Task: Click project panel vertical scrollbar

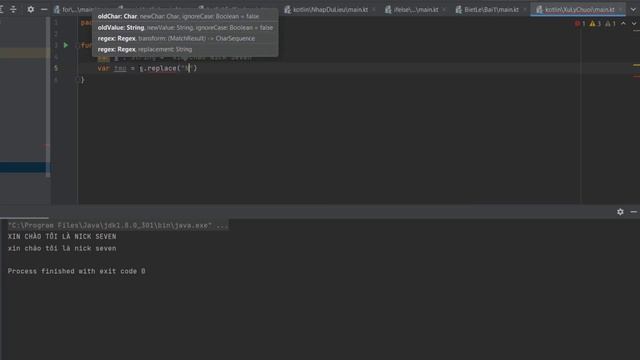Action: 48,97
